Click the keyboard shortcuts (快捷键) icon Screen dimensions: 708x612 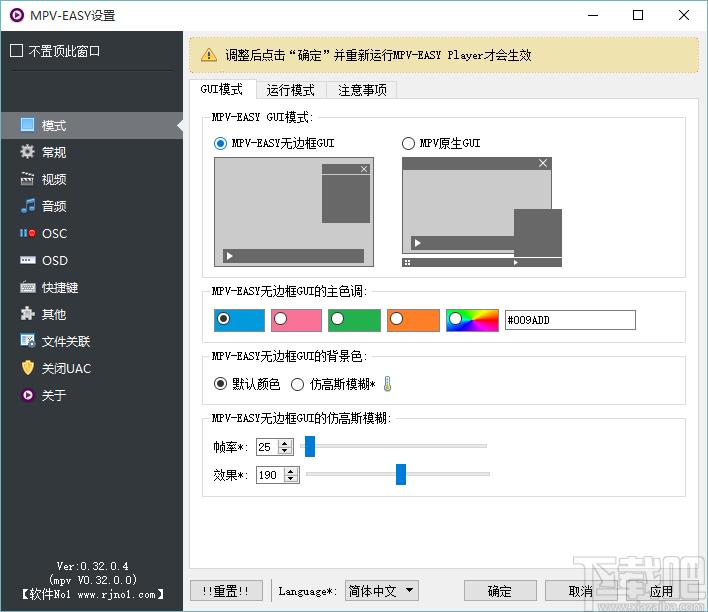coord(27,288)
